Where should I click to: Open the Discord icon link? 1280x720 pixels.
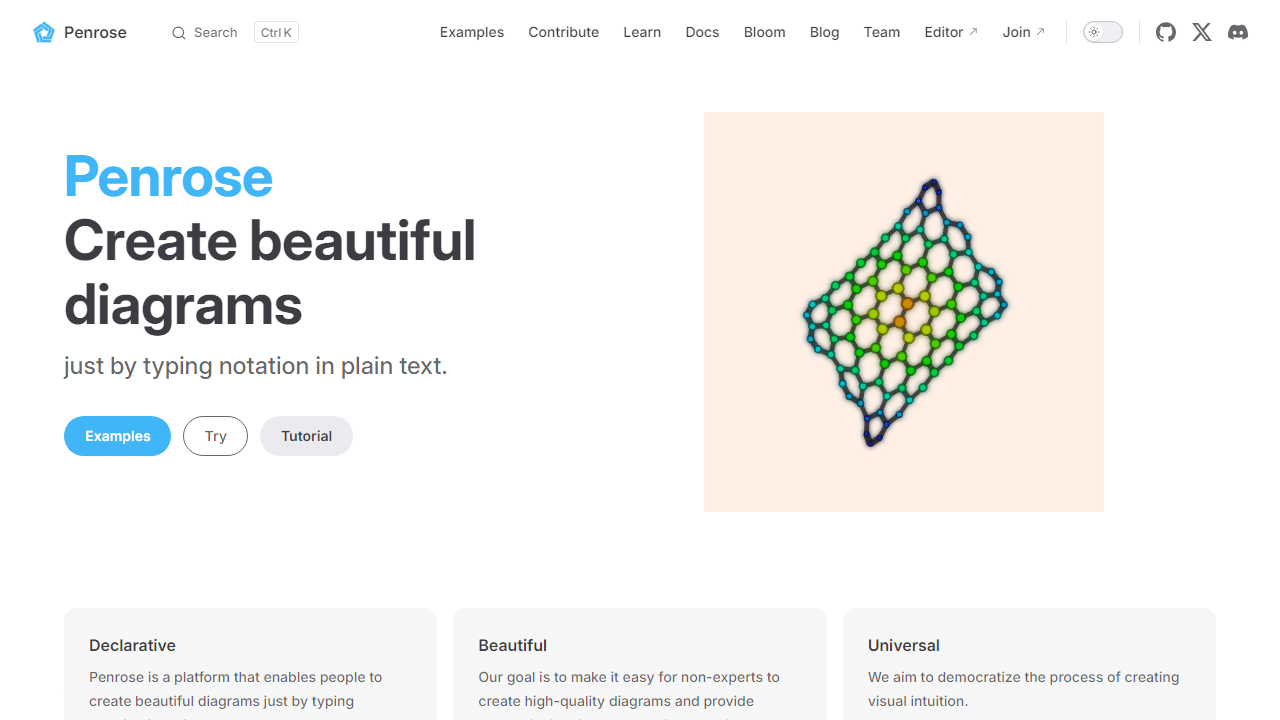[1238, 32]
